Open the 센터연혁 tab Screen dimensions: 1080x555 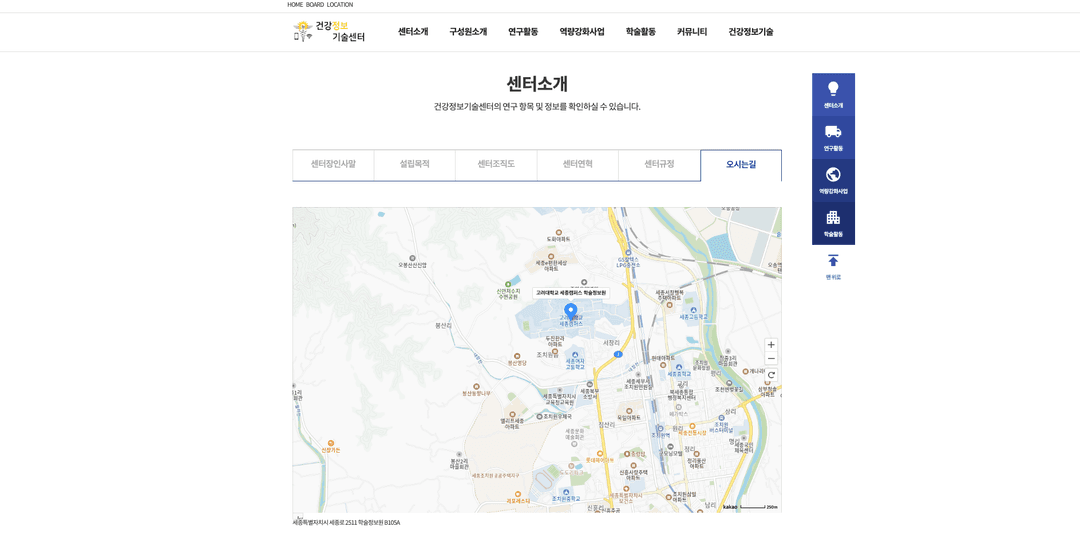[577, 164]
